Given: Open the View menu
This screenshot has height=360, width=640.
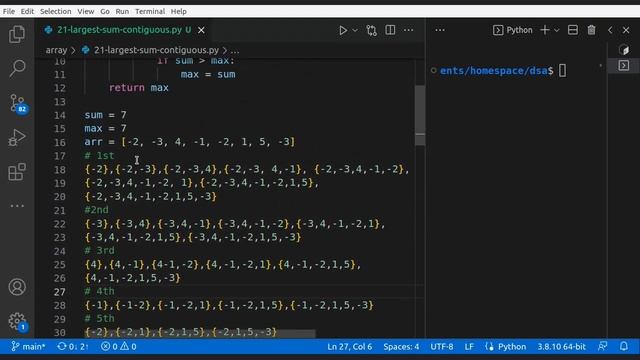Looking at the screenshot, I should coord(86,11).
